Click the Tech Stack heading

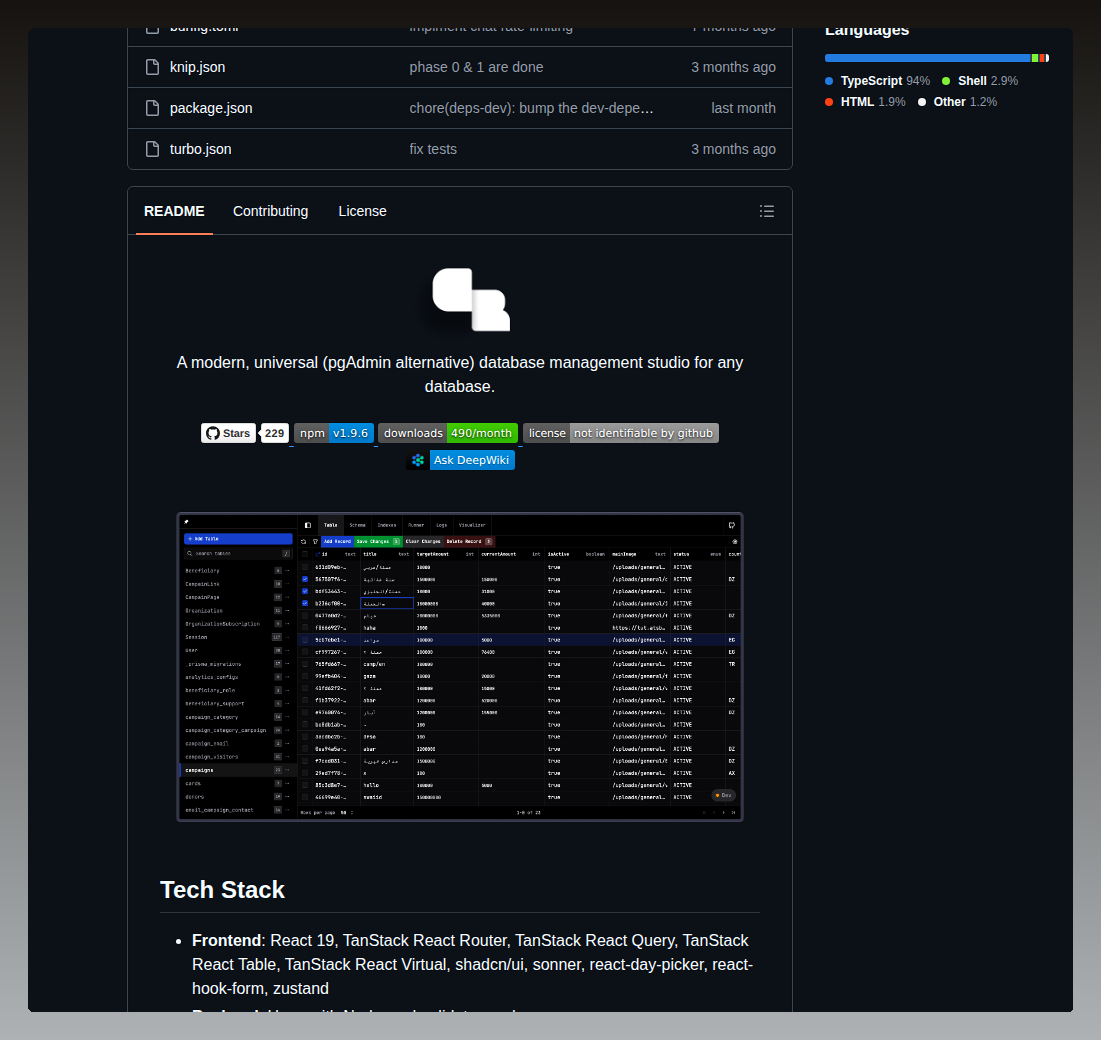pos(222,890)
